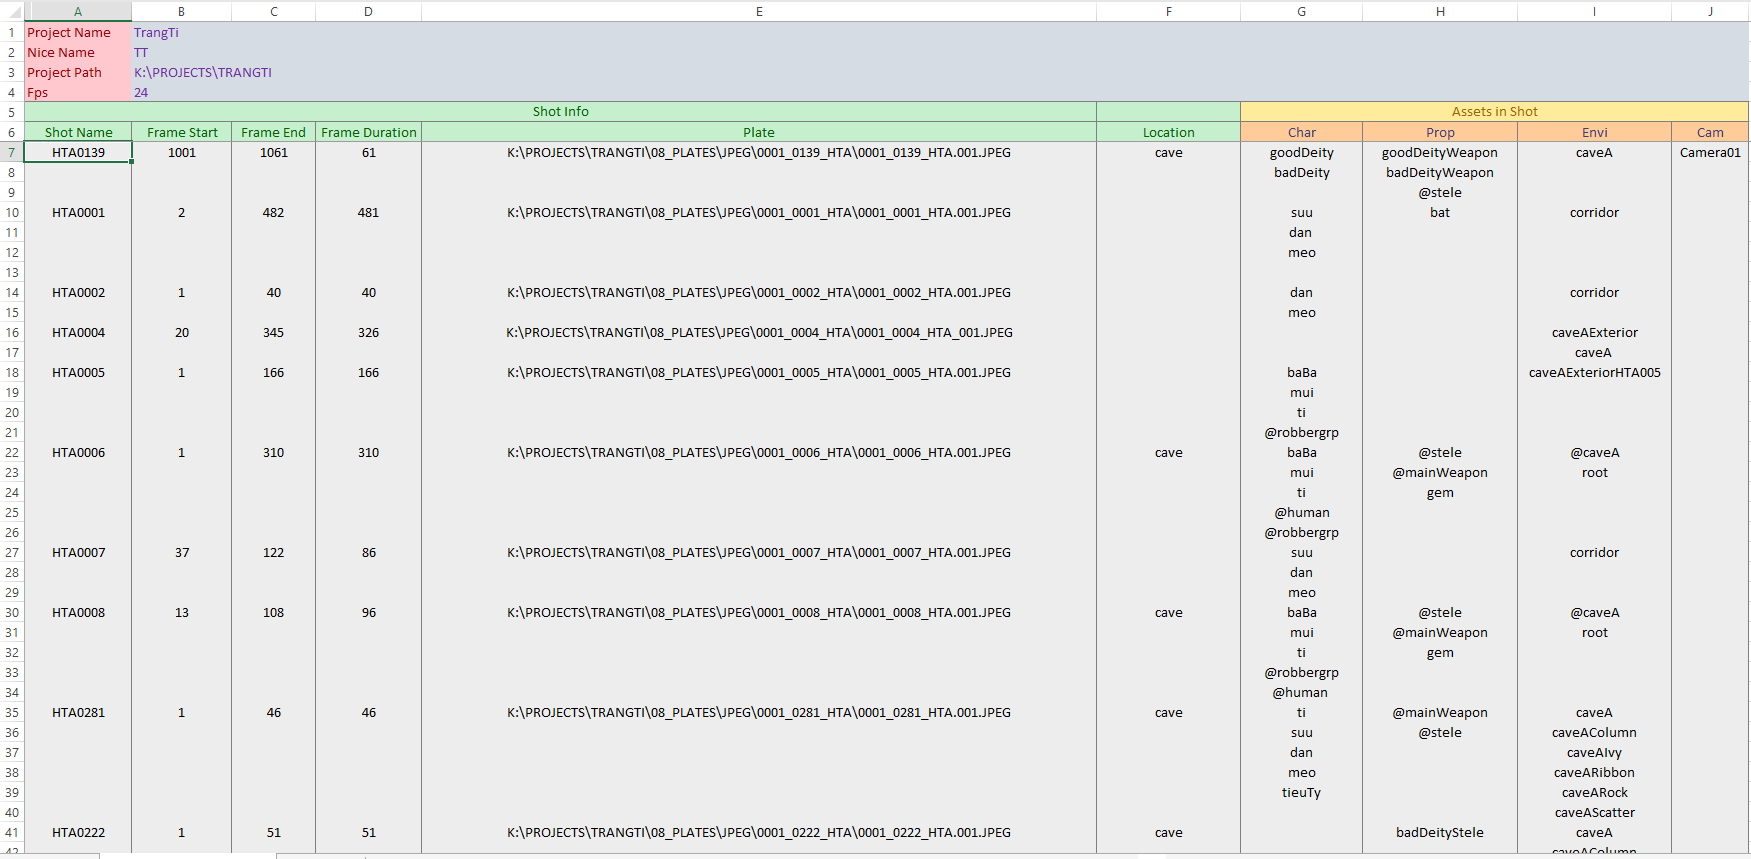The image size is (1751, 859).
Task: Click the 'tieuTy' character cell
Action: tap(1301, 792)
